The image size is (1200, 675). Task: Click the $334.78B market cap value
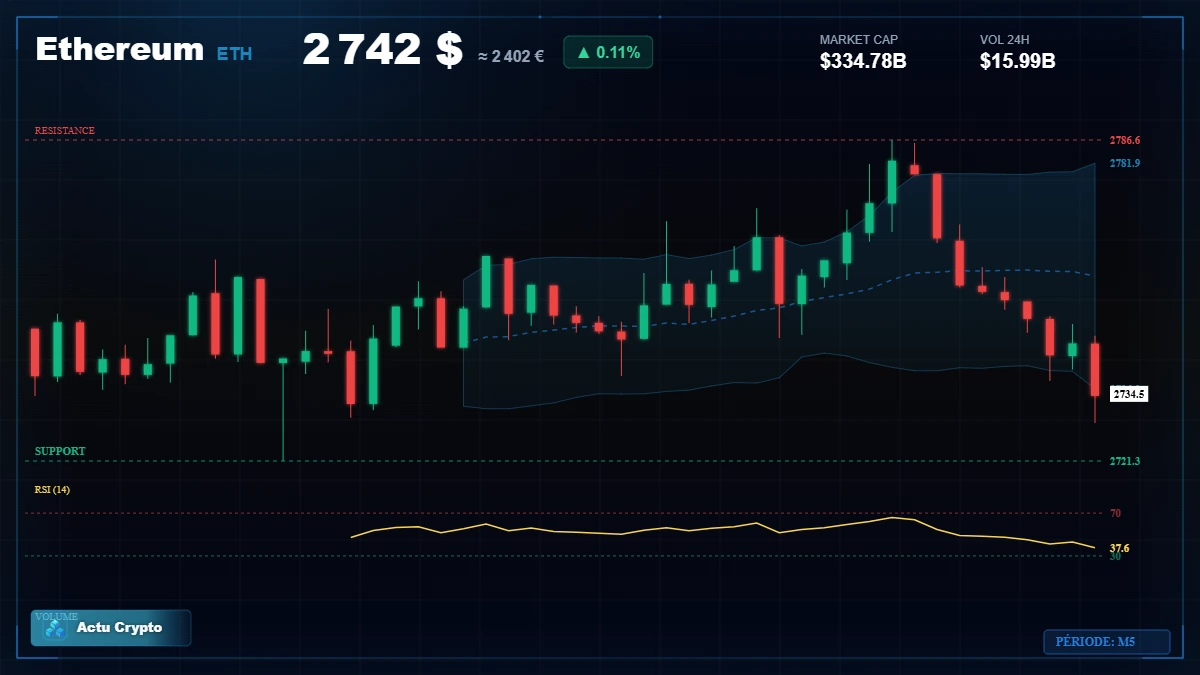(863, 61)
